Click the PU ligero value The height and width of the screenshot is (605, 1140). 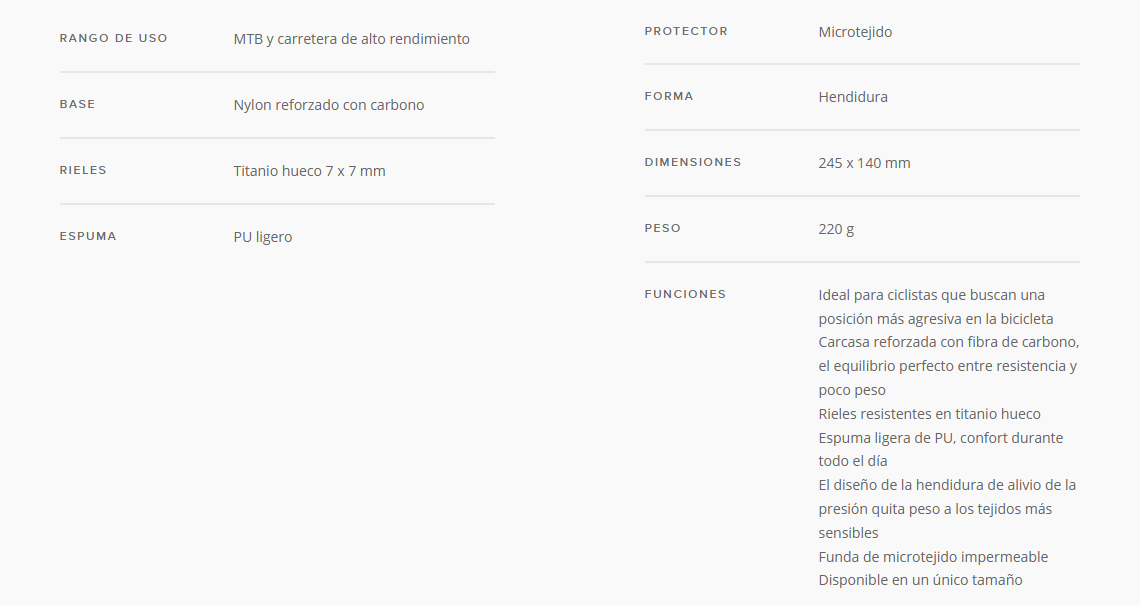262,237
